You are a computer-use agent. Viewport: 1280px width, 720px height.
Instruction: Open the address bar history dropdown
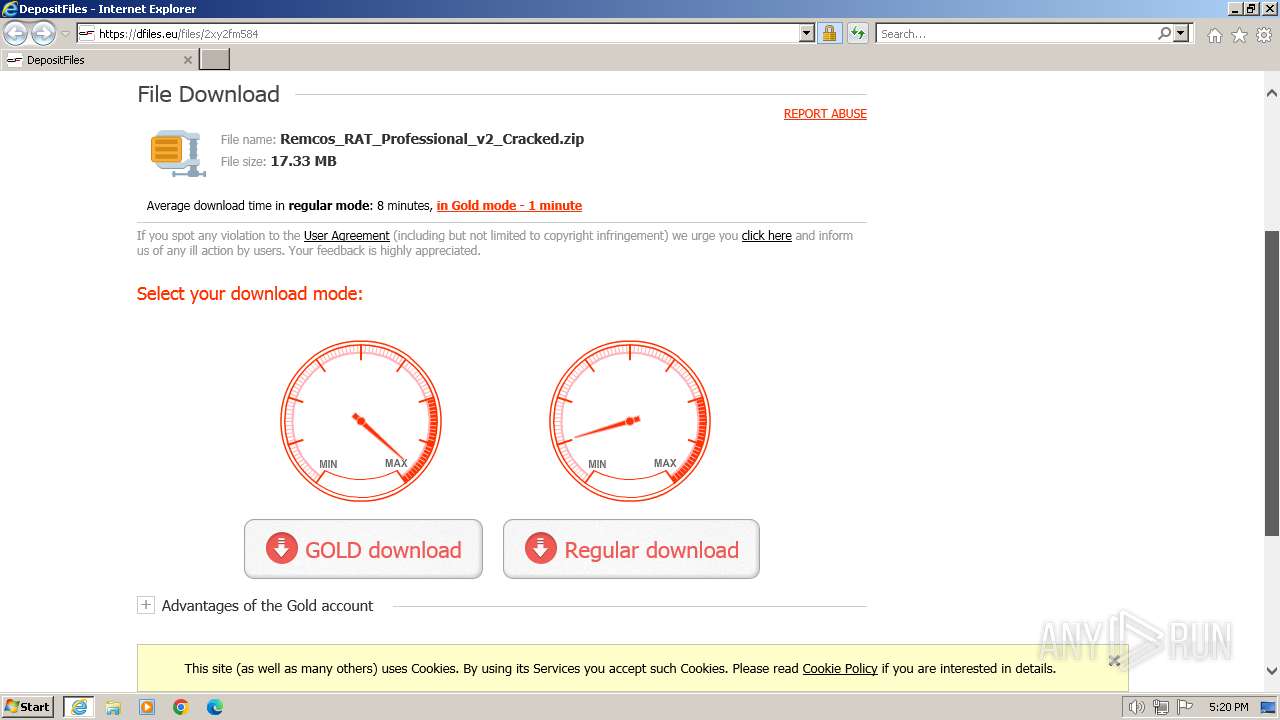coord(807,33)
